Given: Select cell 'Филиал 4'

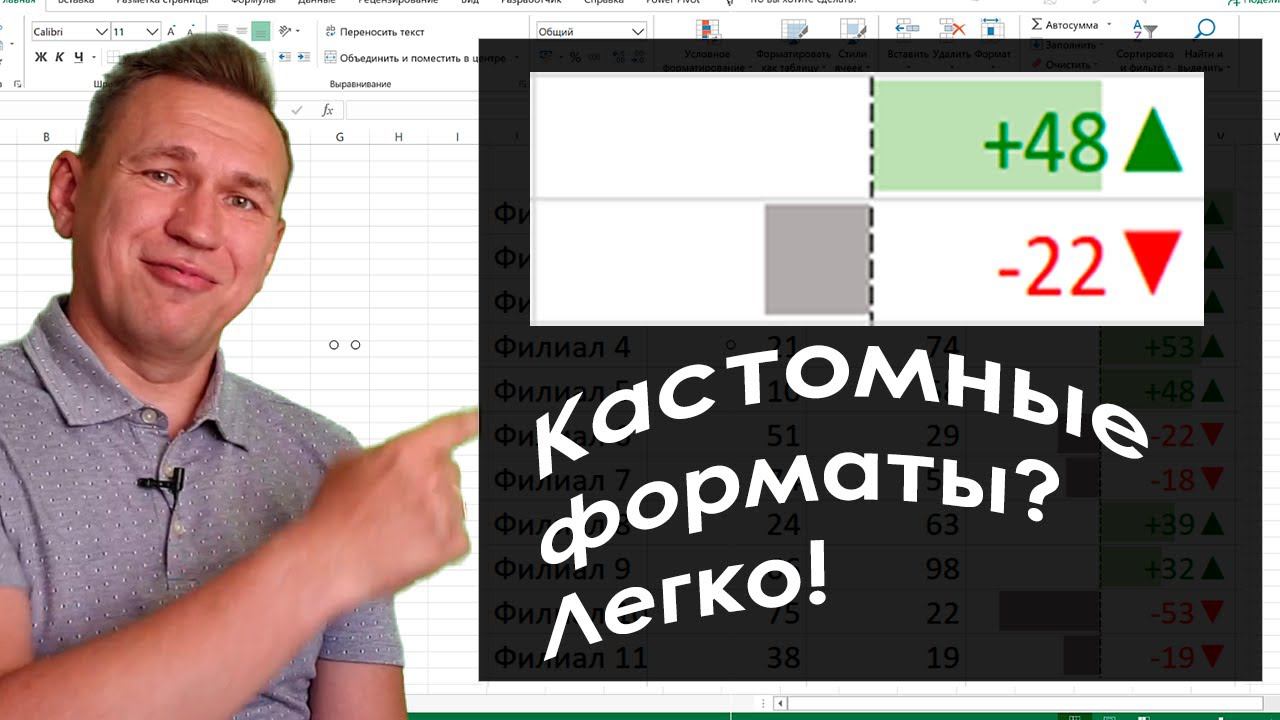Looking at the screenshot, I should point(562,347).
